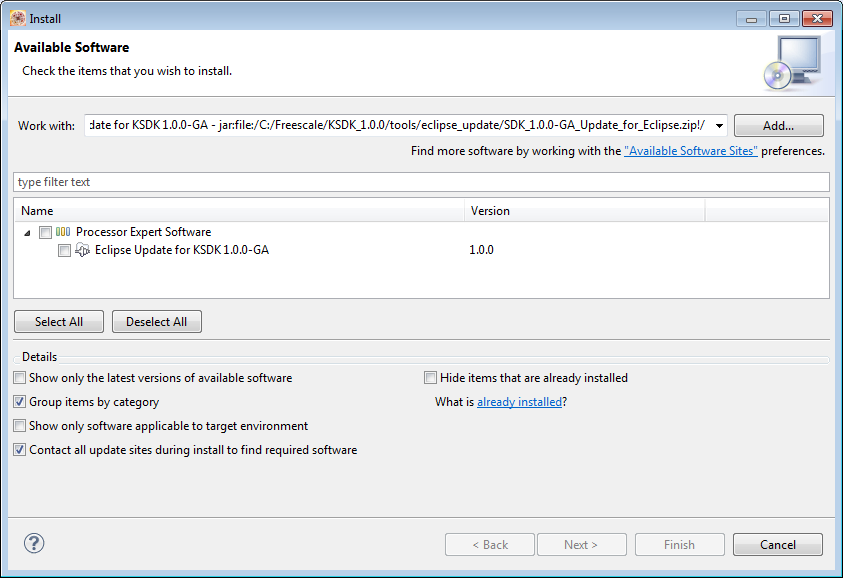Open the already installed link
Image resolution: width=843 pixels, height=578 pixels.
(519, 402)
